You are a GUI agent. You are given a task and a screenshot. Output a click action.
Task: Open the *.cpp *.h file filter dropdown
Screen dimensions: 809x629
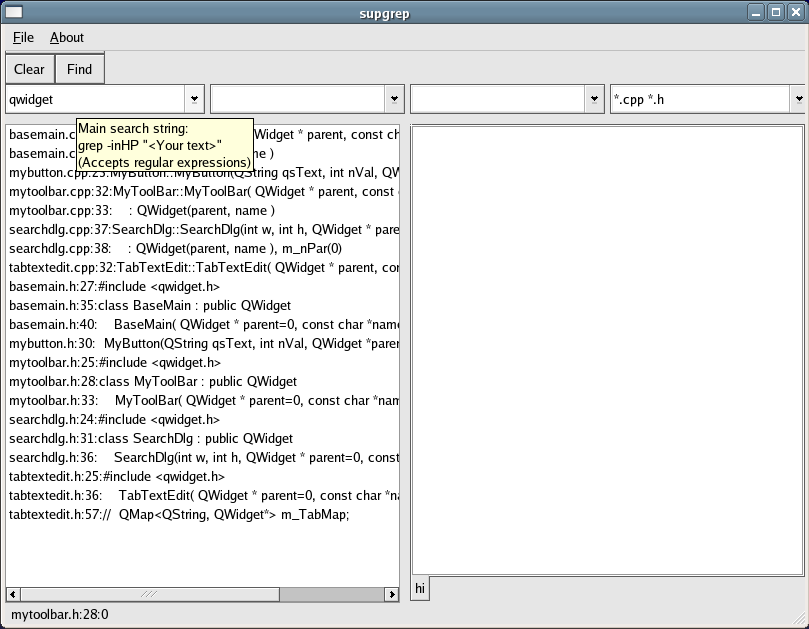coord(798,99)
